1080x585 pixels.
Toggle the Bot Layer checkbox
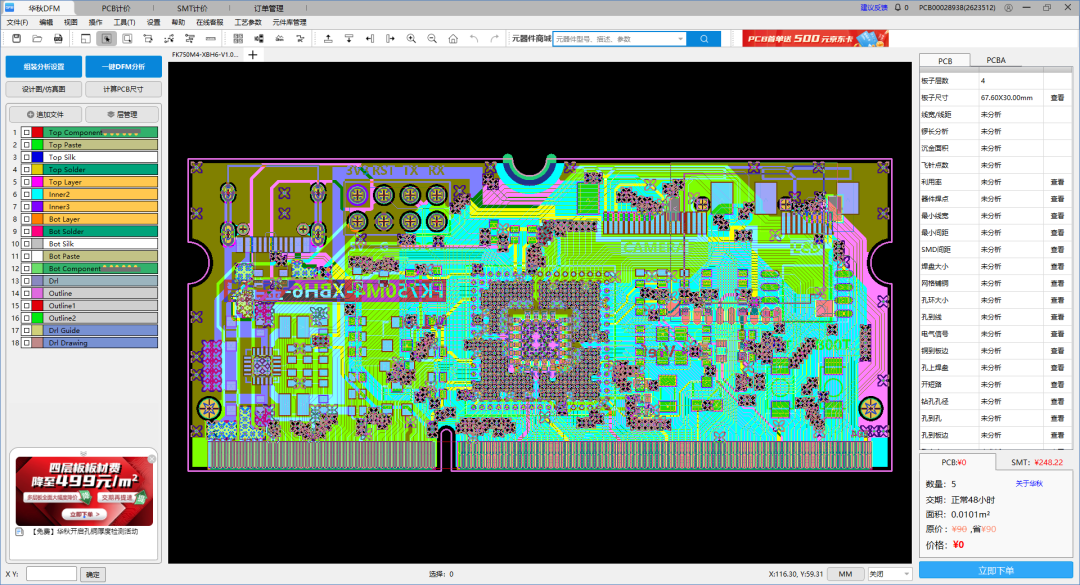point(26,219)
